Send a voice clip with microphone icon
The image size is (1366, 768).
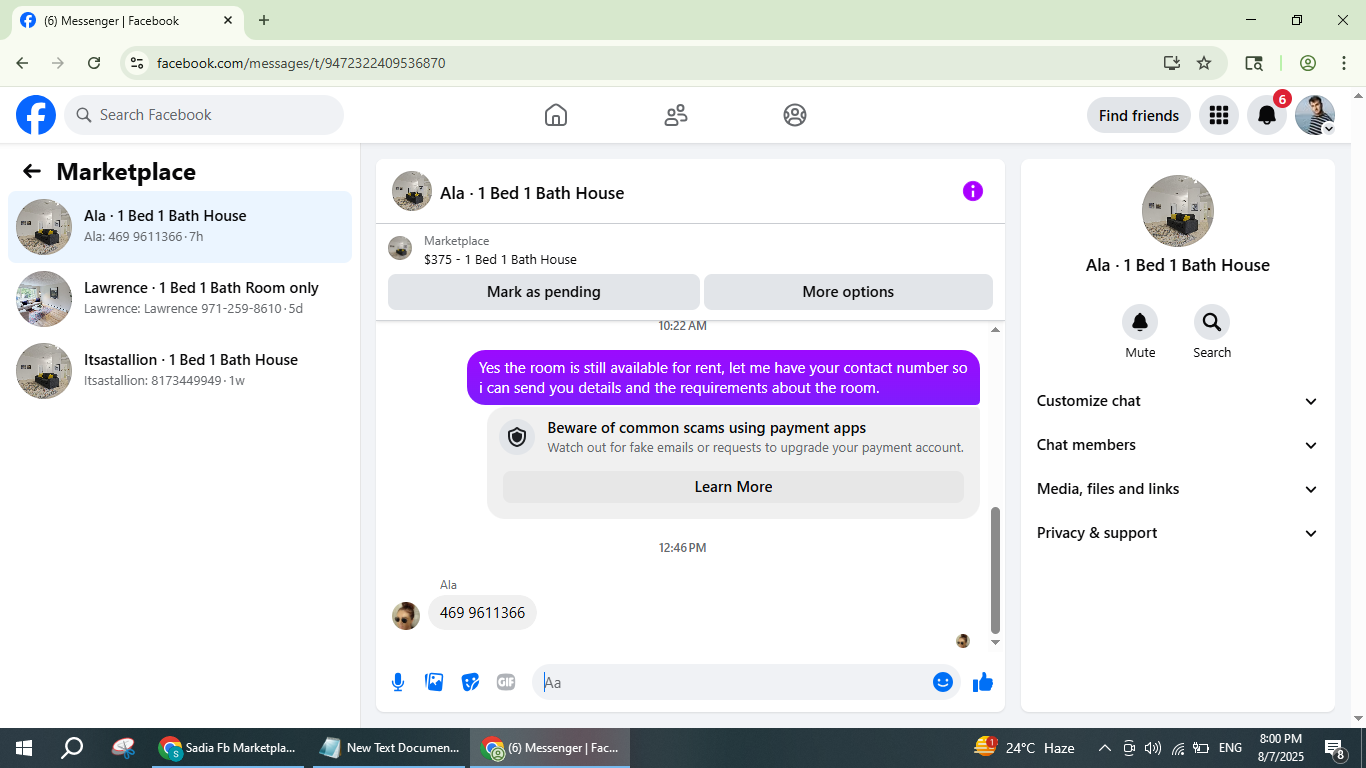point(398,682)
